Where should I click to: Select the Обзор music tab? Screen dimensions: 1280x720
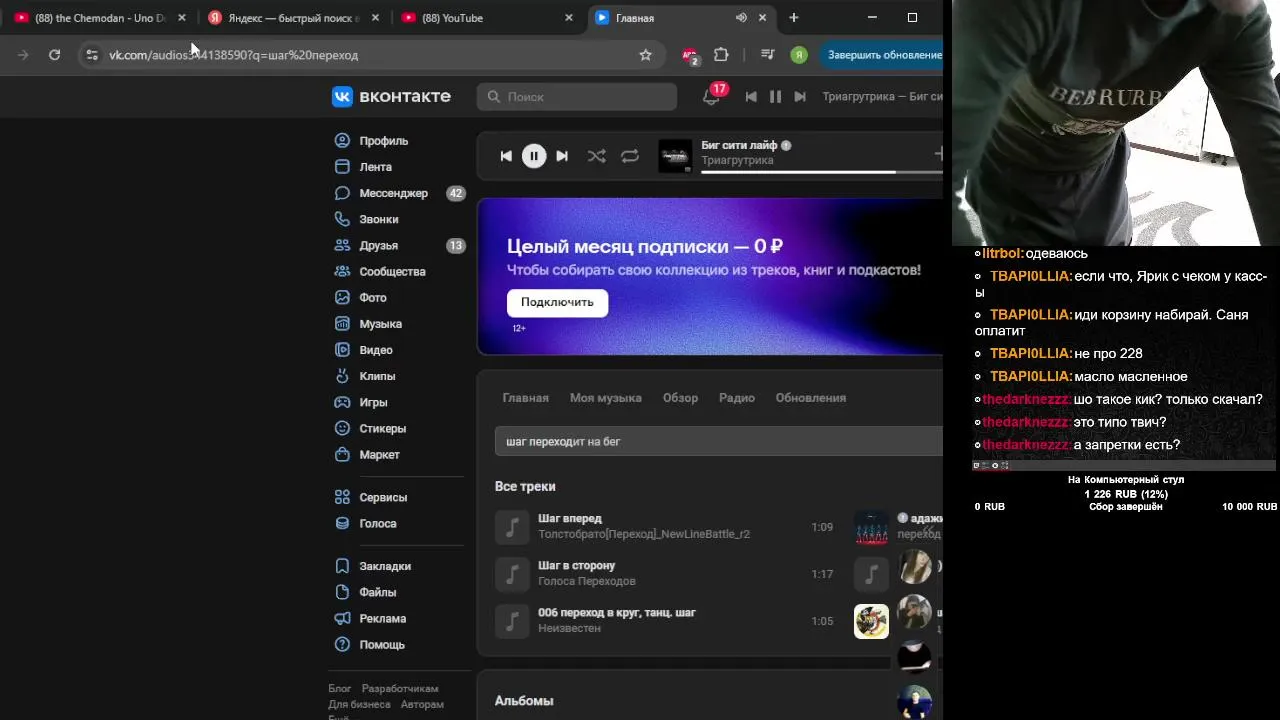[680, 398]
